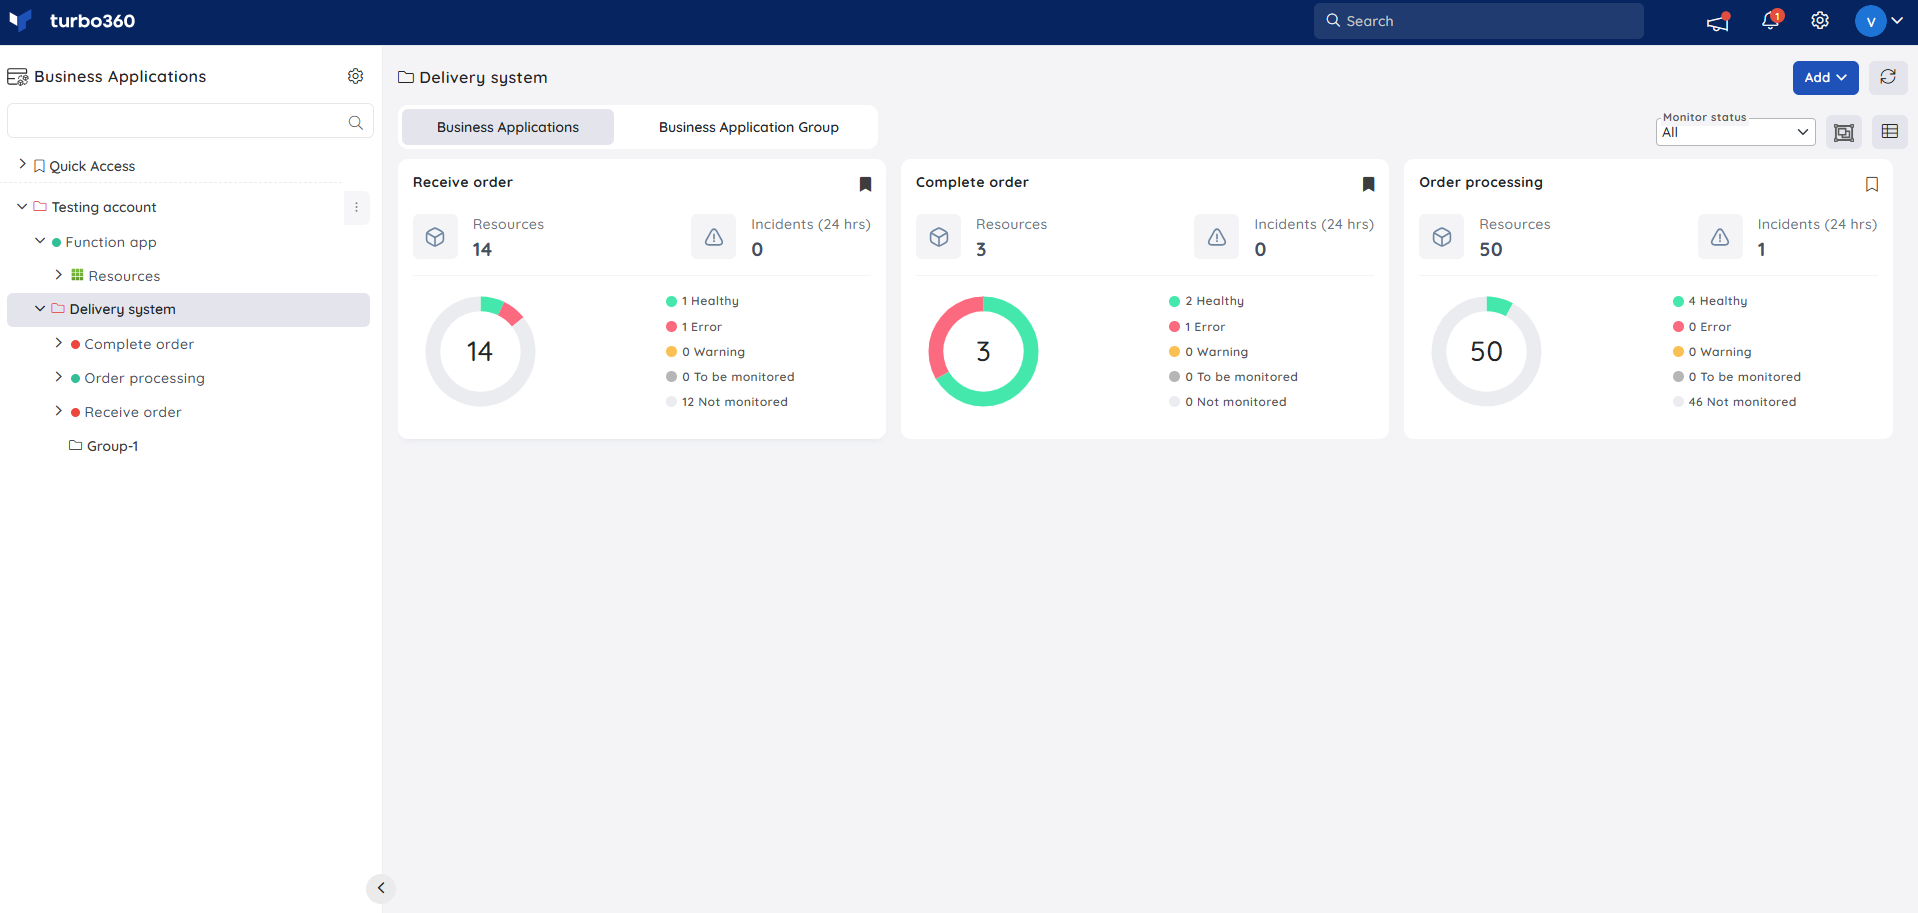This screenshot has height=913, width=1918.
Task: Expand the Resources tree node
Action: click(58, 274)
